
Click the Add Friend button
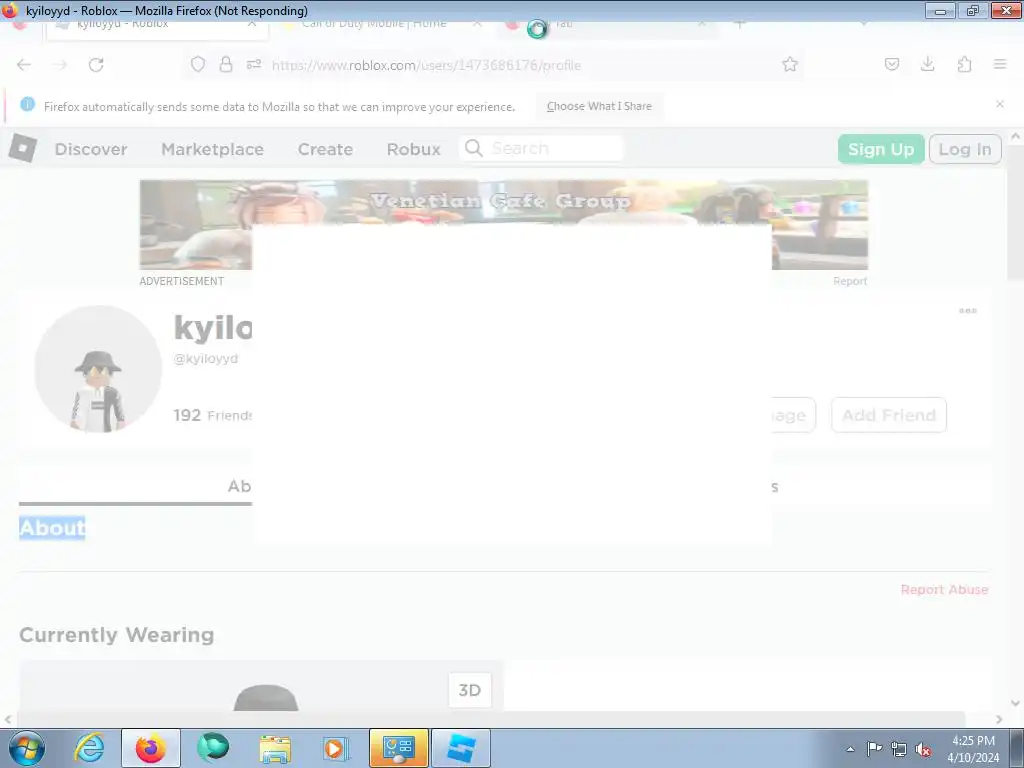889,415
